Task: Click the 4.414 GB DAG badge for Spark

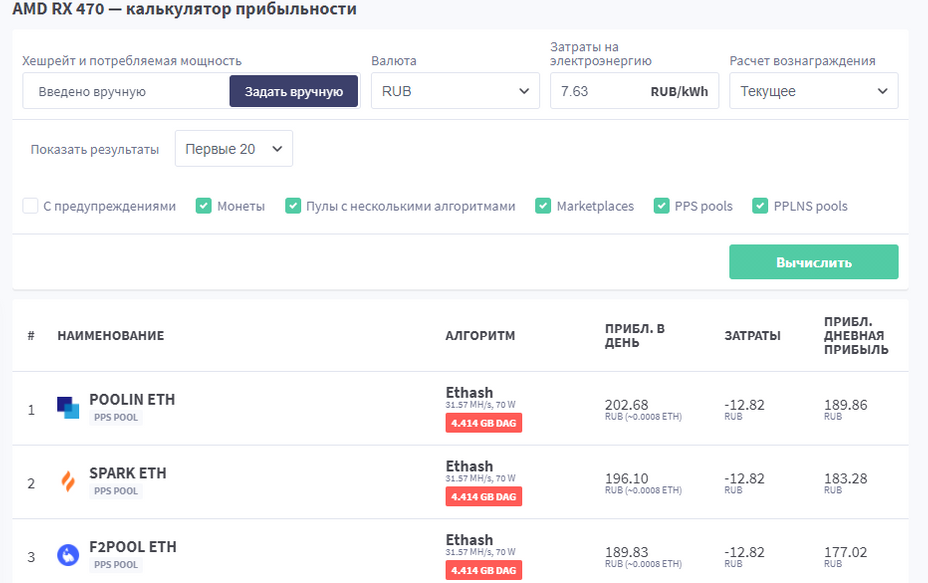Action: [x=484, y=496]
